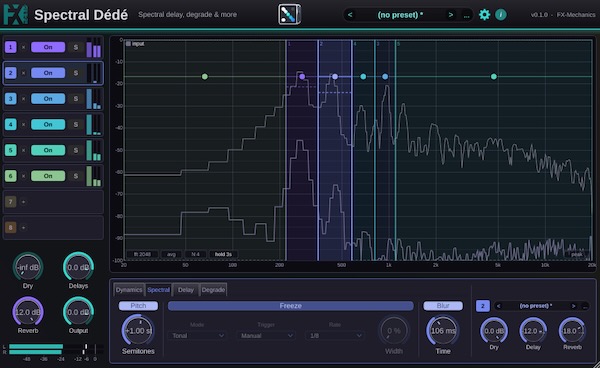The width and height of the screenshot is (600, 368).
Task: Switch to the Dynamics tab
Action: [x=129, y=290]
